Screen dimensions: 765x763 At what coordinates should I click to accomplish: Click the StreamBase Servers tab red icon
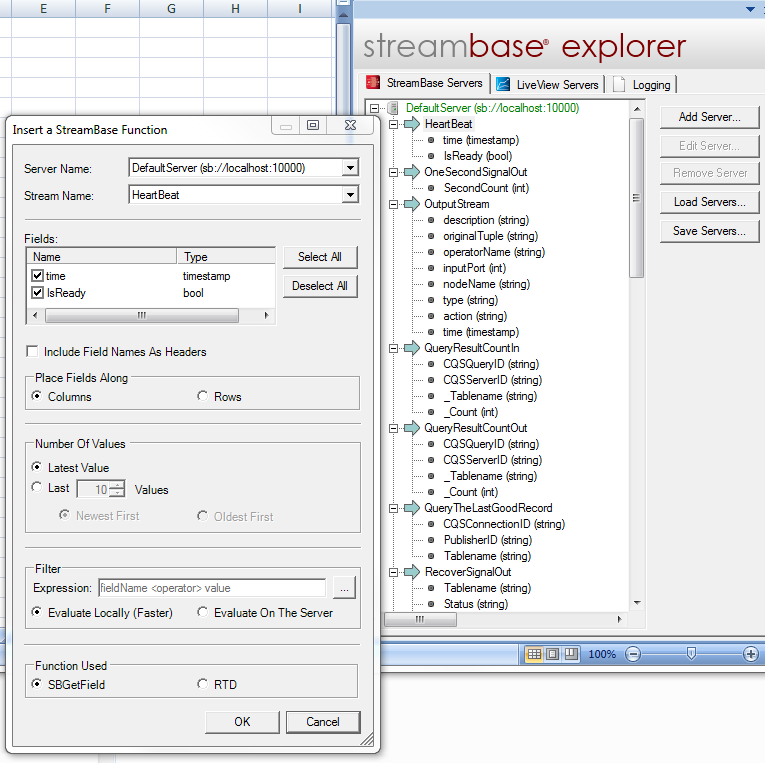(x=373, y=82)
